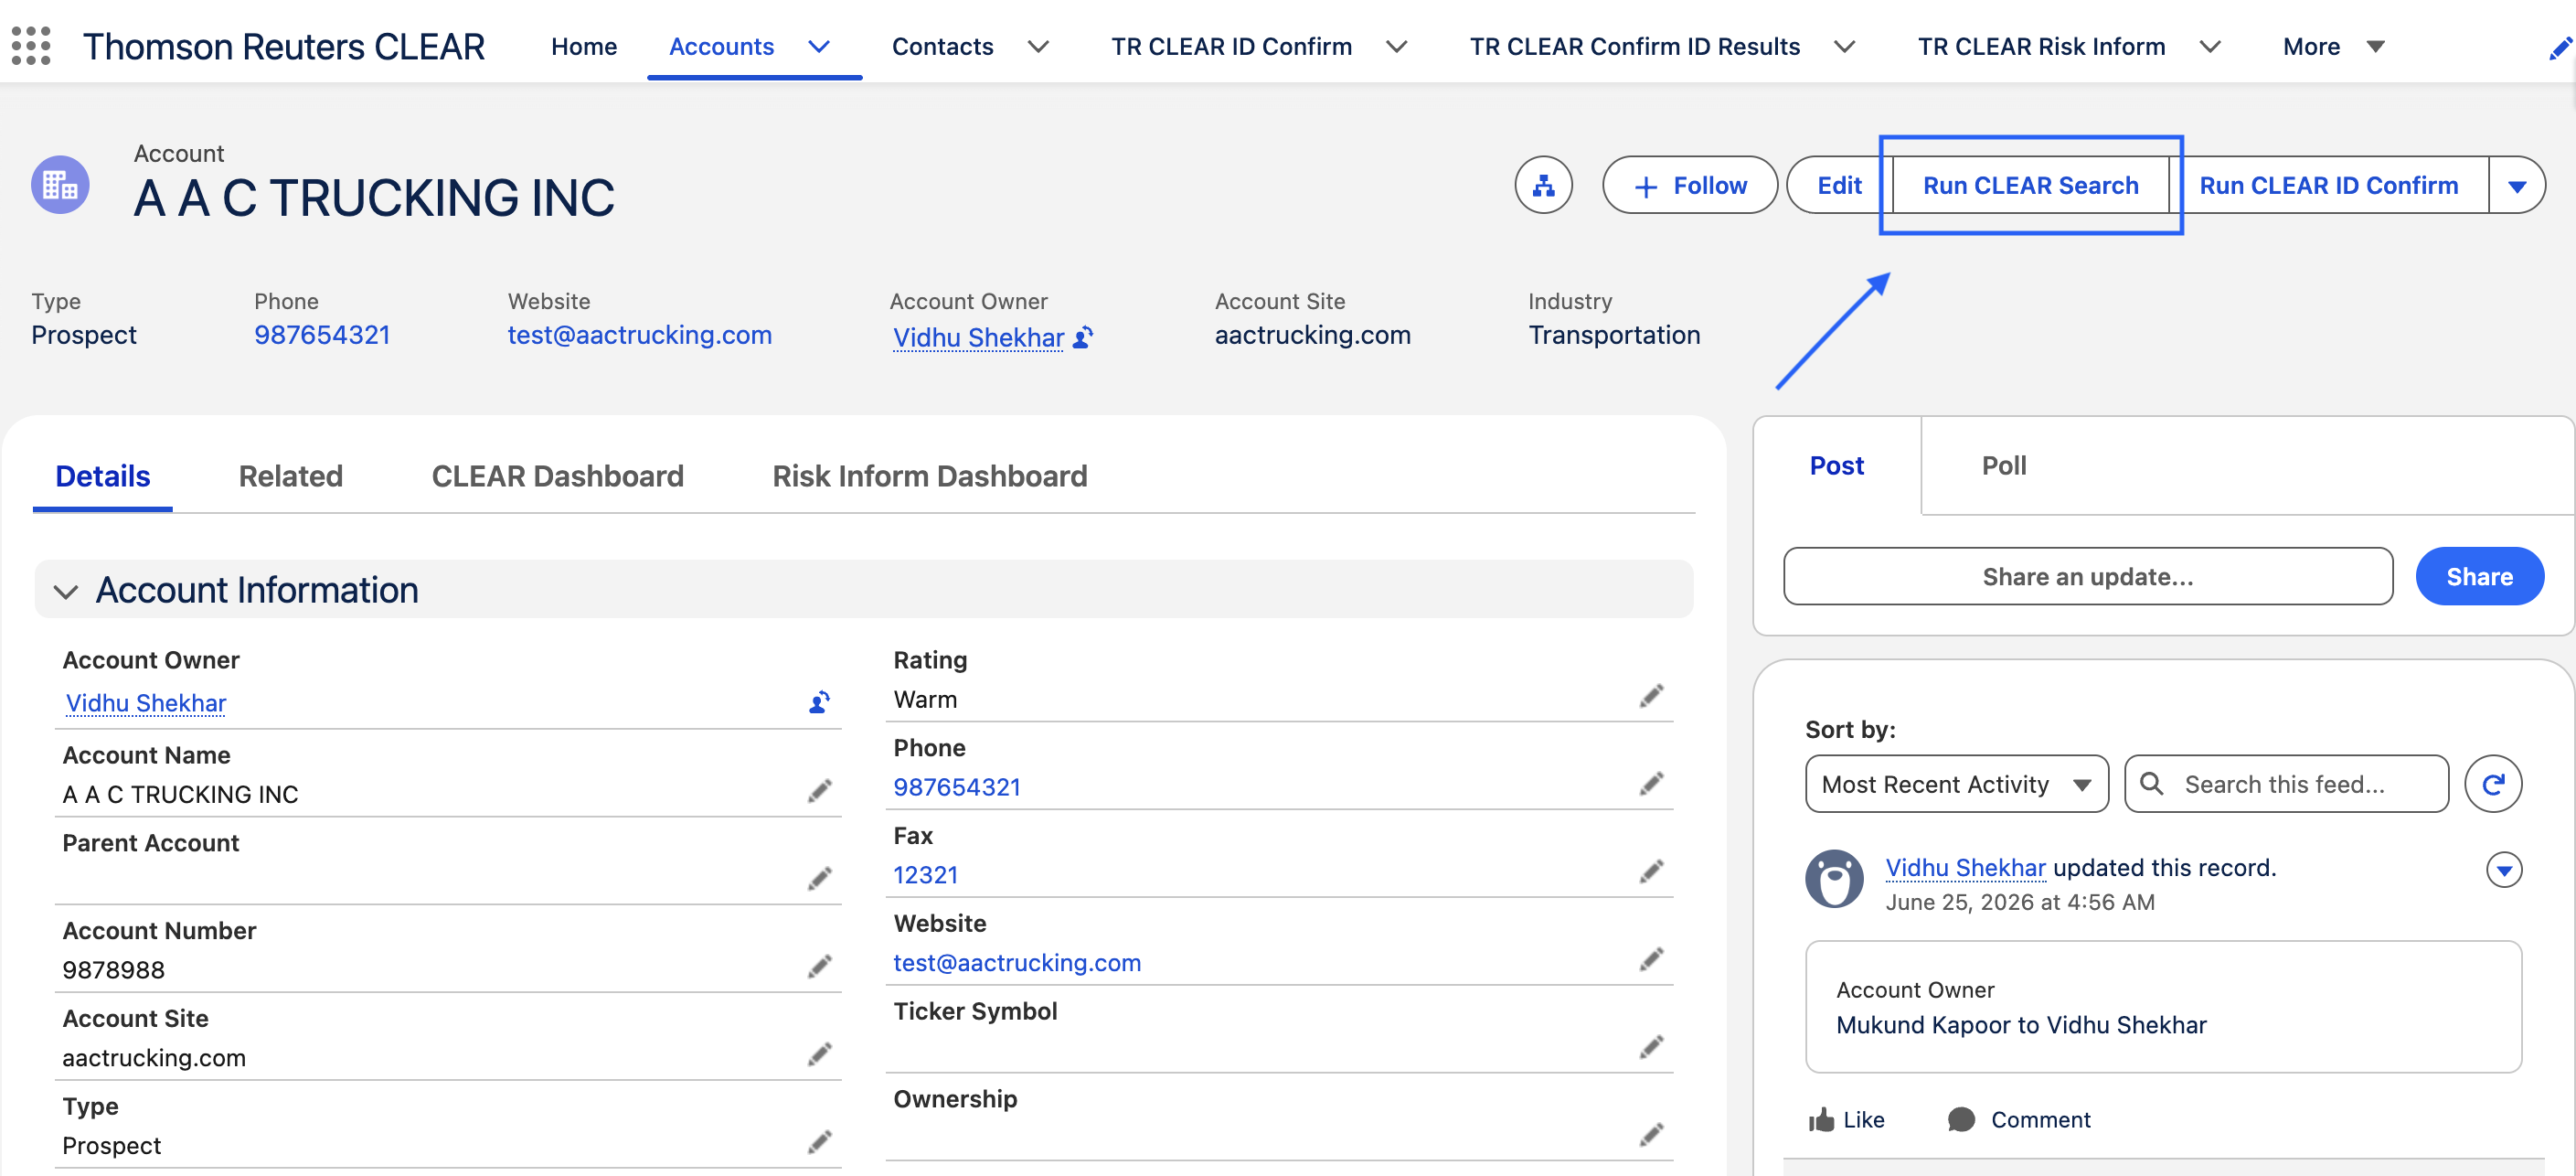The height and width of the screenshot is (1176, 2576).
Task: Open Vidhu Shekhar under Account Owner details
Action: pyautogui.click(x=146, y=703)
